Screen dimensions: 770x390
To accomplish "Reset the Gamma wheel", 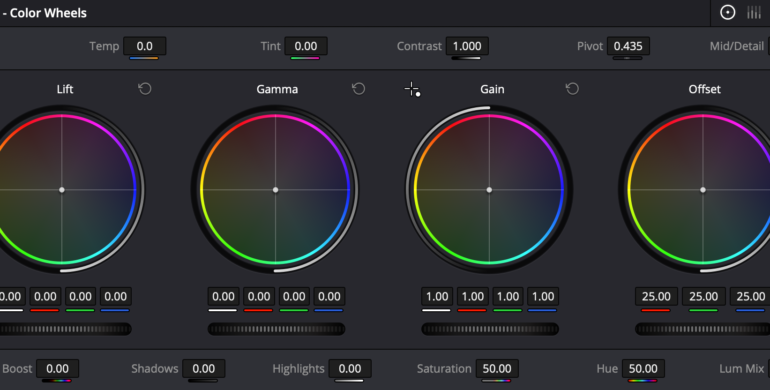I will click(x=358, y=89).
